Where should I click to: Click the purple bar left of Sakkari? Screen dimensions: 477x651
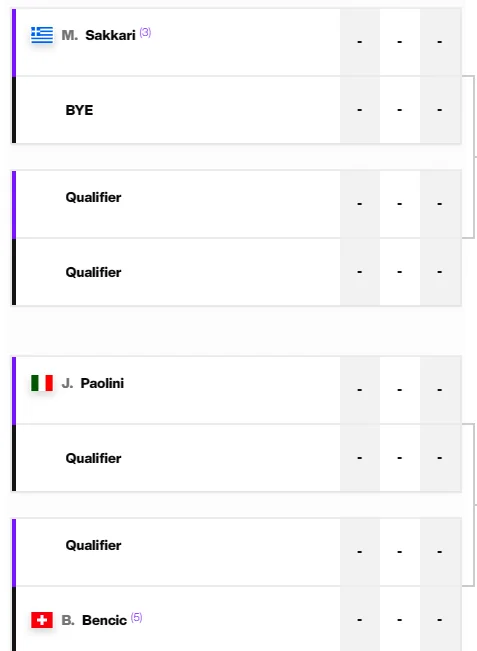coord(14,43)
